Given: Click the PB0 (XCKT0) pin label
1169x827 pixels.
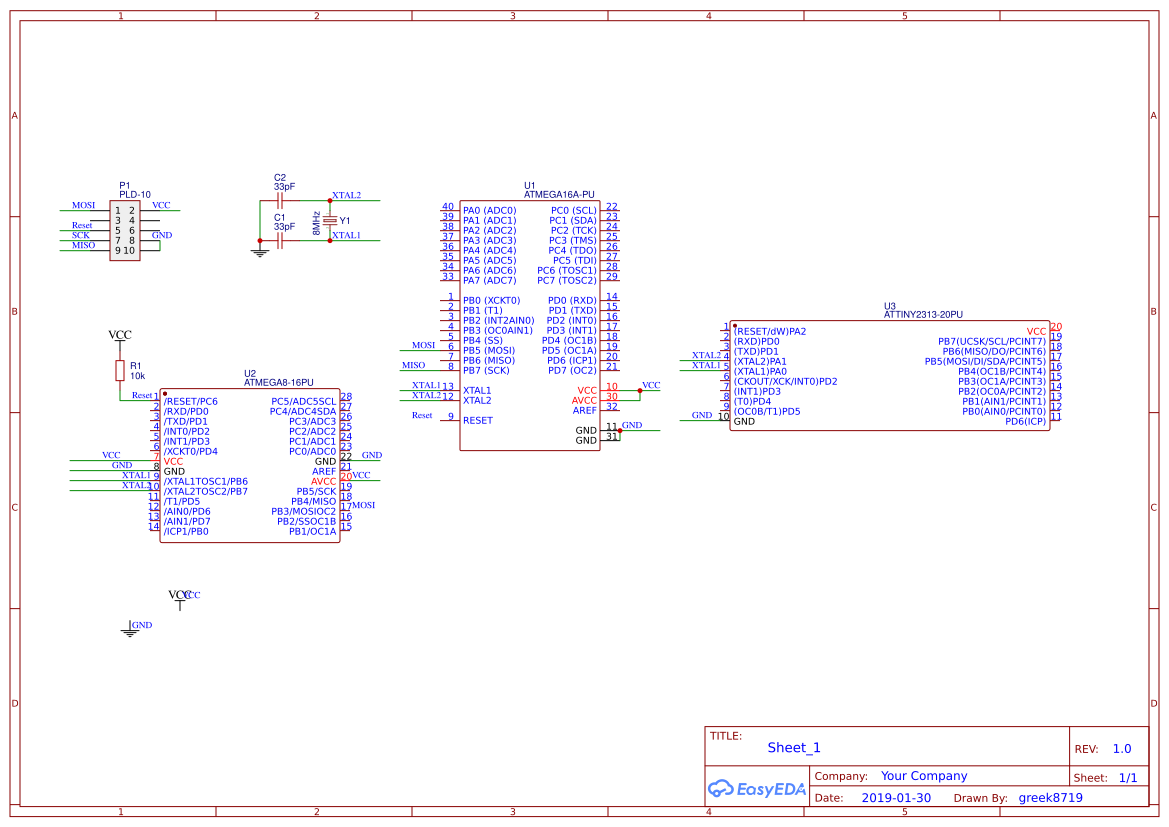Looking at the screenshot, I should pyautogui.click(x=491, y=301).
